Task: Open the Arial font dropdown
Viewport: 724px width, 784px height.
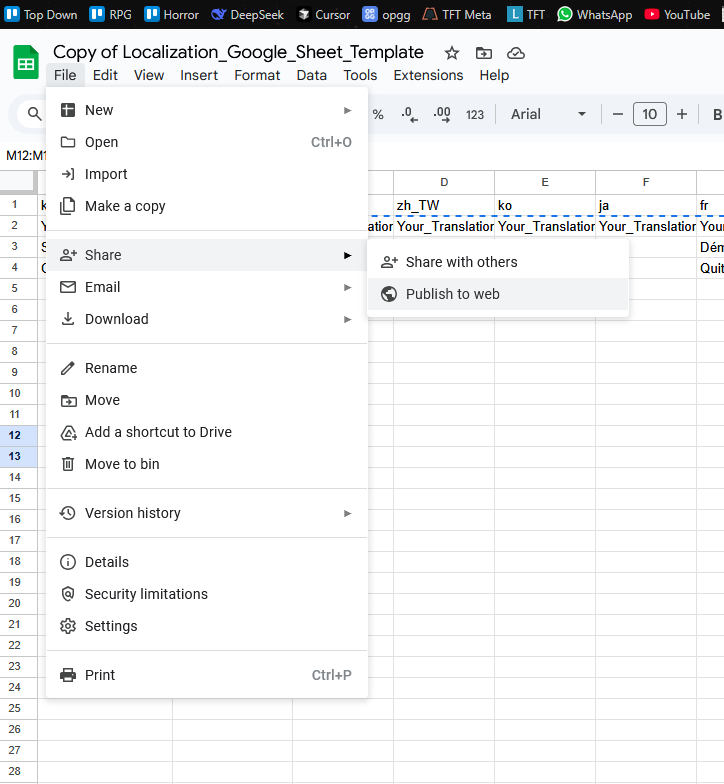Action: pyautogui.click(x=548, y=114)
